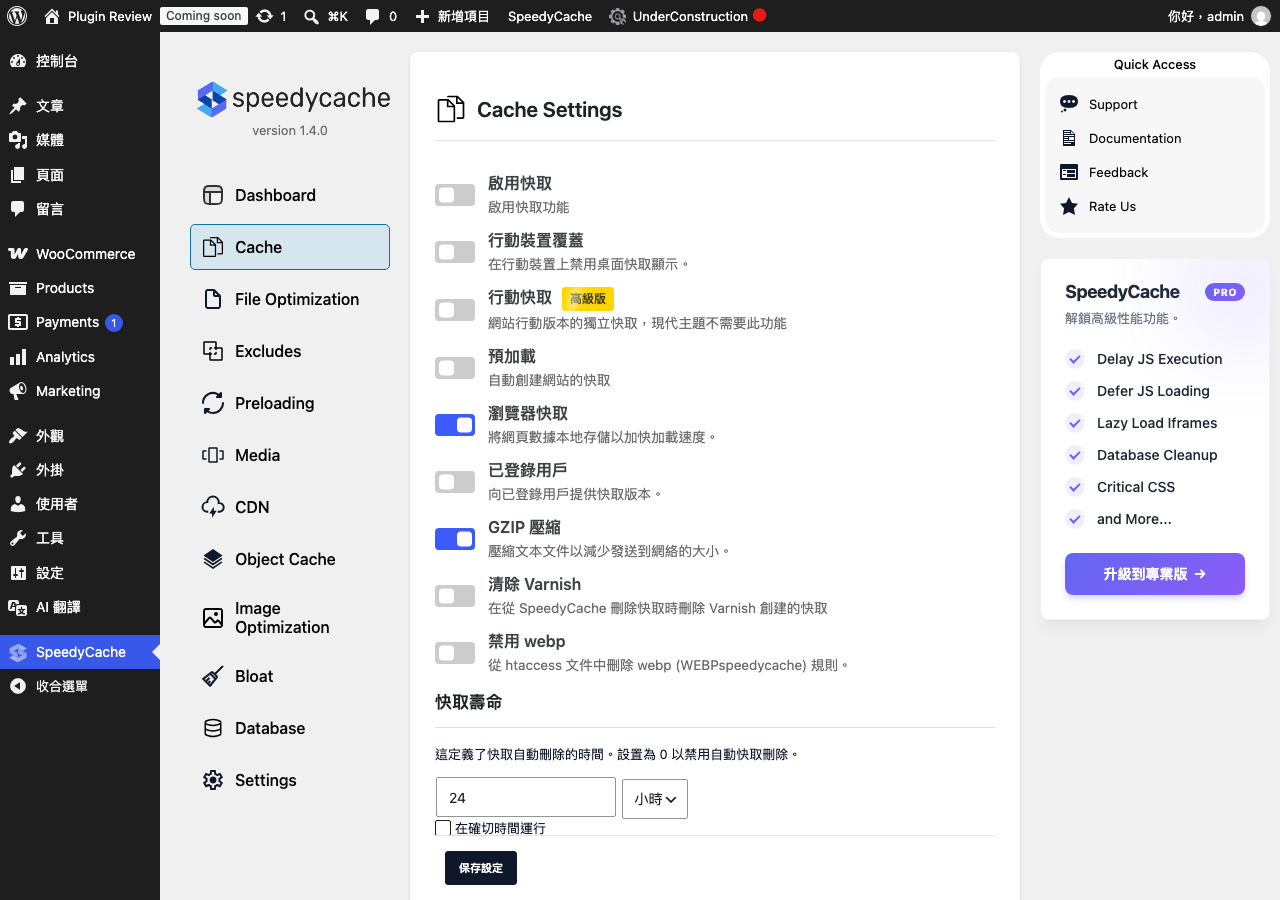Enable the 清除 Varnish toggle

(x=455, y=596)
